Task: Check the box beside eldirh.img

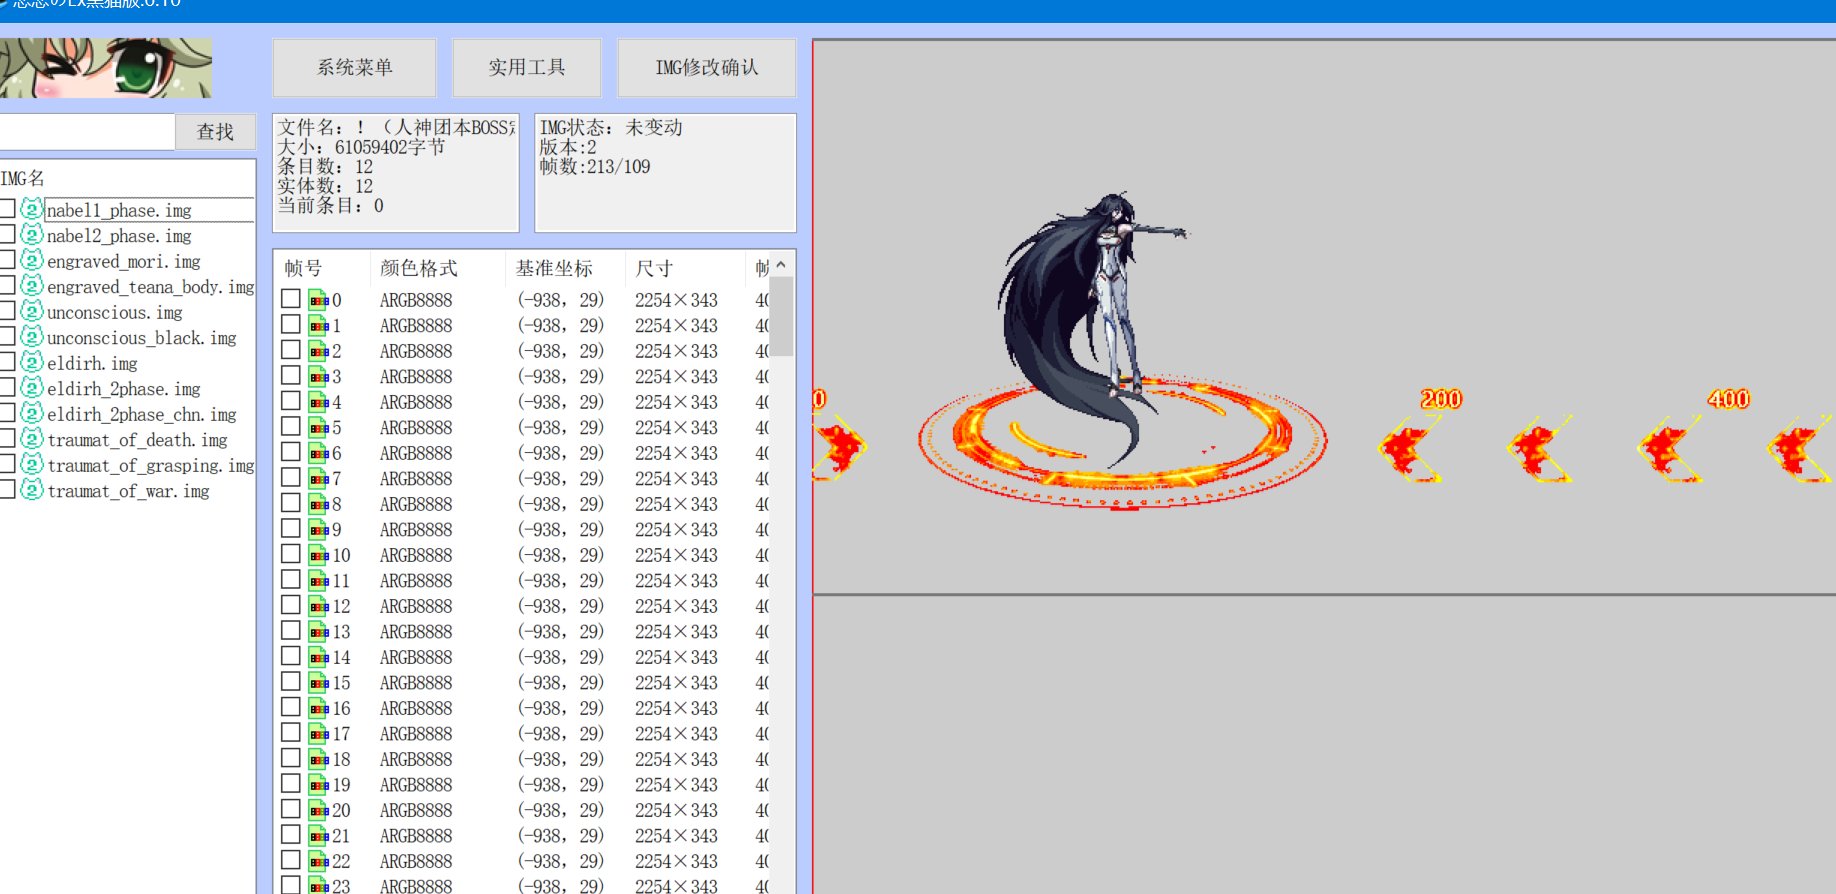Action: [6, 362]
